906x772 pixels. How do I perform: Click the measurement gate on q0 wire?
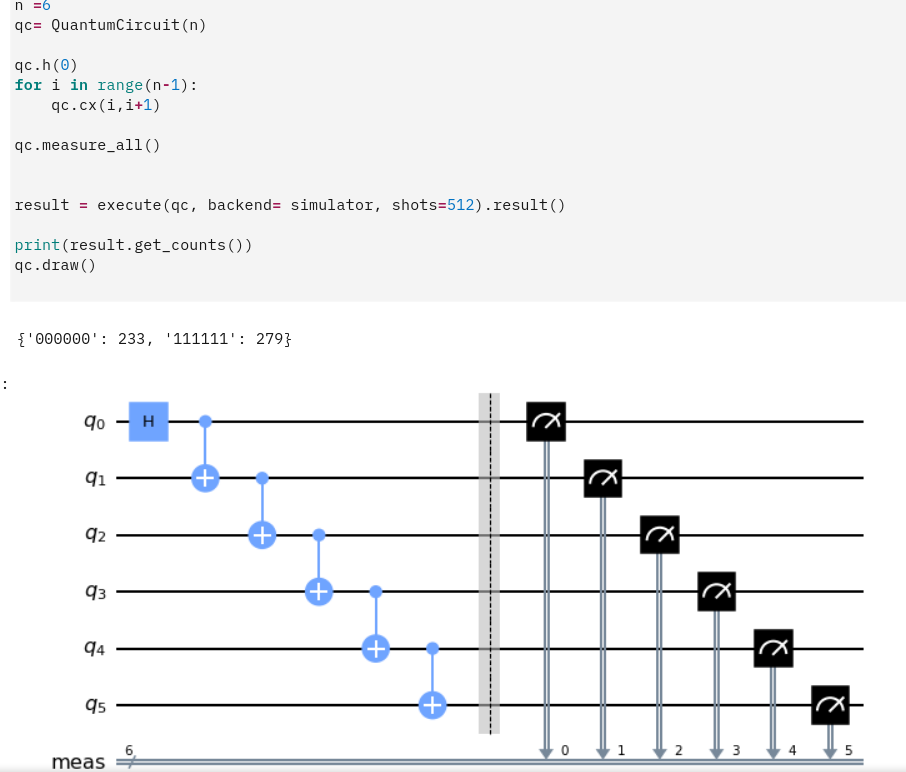click(545, 421)
